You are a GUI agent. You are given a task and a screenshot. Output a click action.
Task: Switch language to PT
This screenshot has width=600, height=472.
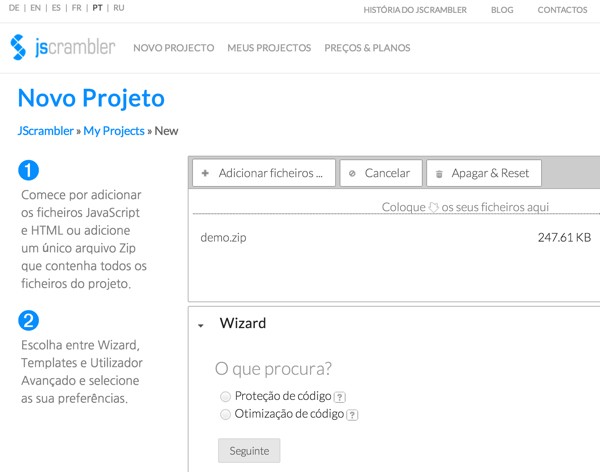click(97, 8)
